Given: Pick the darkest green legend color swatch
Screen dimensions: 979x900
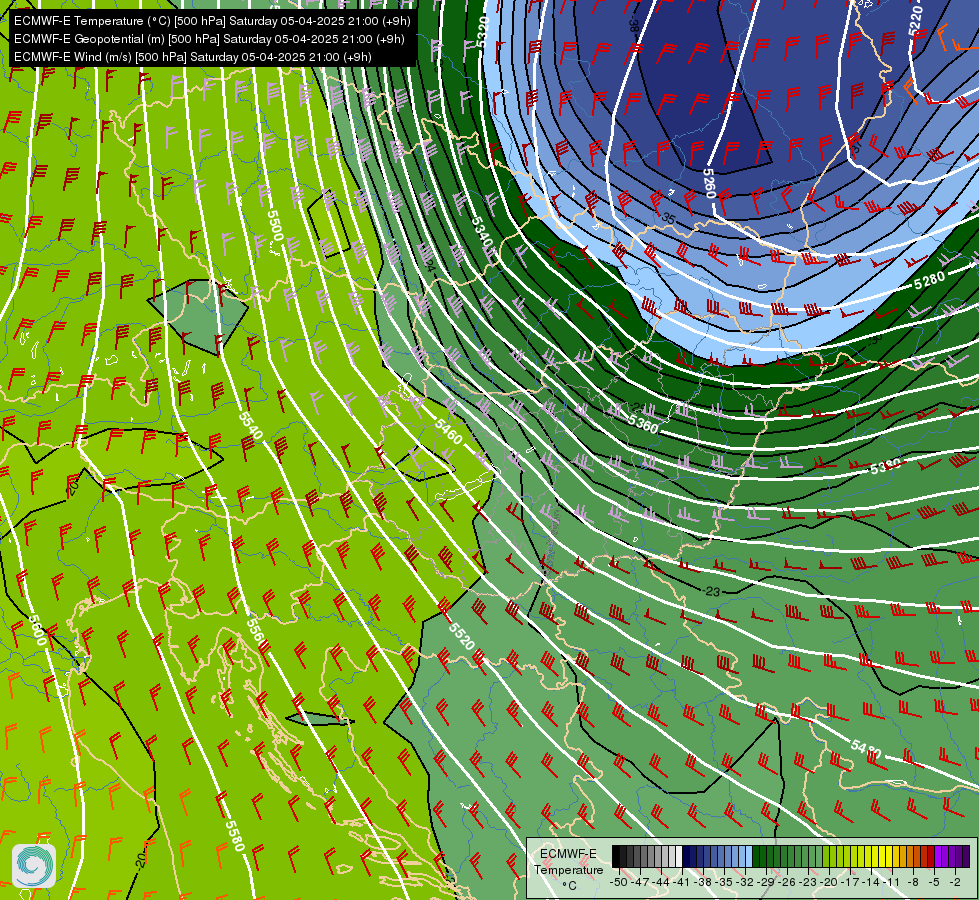Looking at the screenshot, I should pyautogui.click(x=756, y=856).
